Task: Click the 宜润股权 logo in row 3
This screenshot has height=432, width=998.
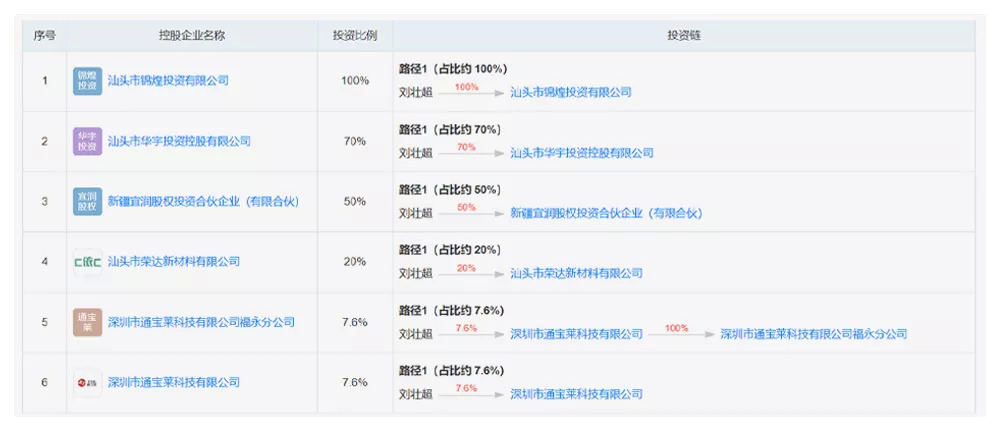Action: [88, 201]
